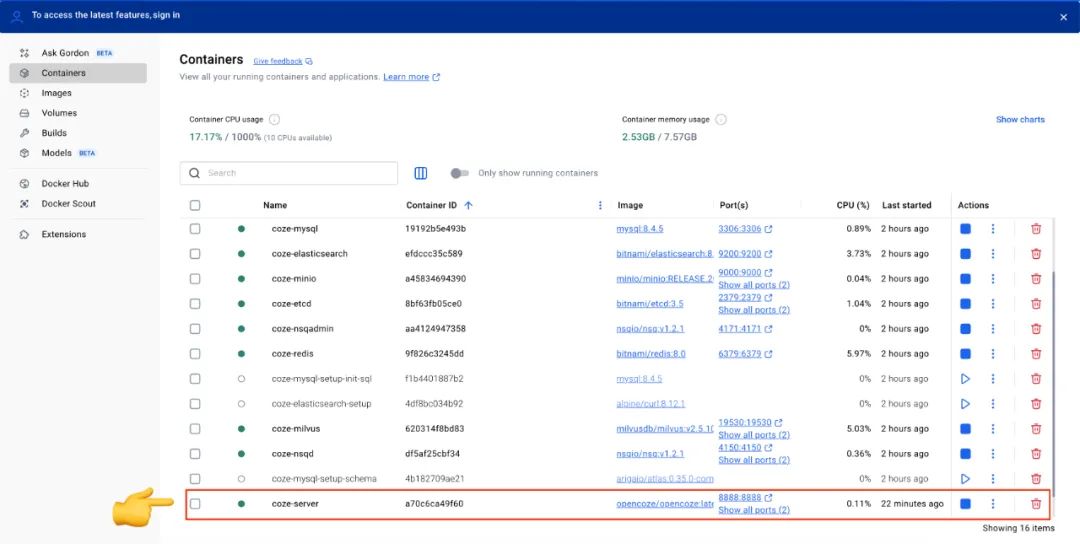
Task: Click the Docker Scout sidebar icon
Action: click(x=25, y=204)
